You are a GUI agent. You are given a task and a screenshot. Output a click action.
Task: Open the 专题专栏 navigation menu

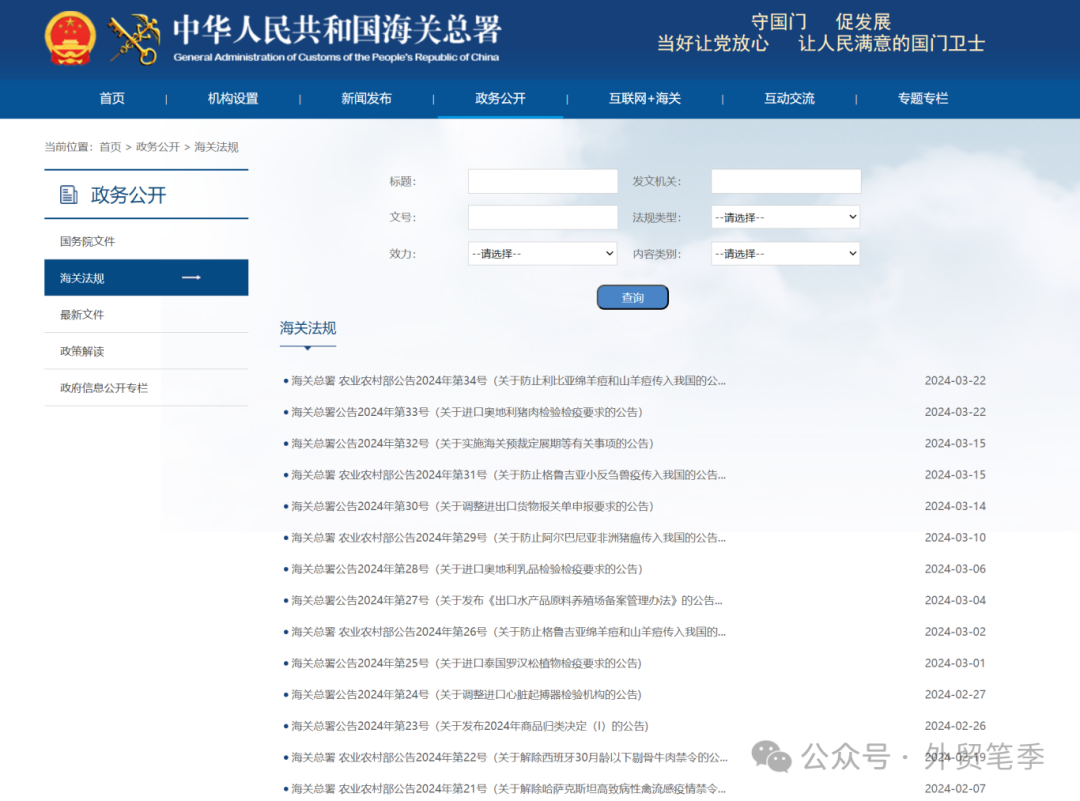(x=923, y=98)
